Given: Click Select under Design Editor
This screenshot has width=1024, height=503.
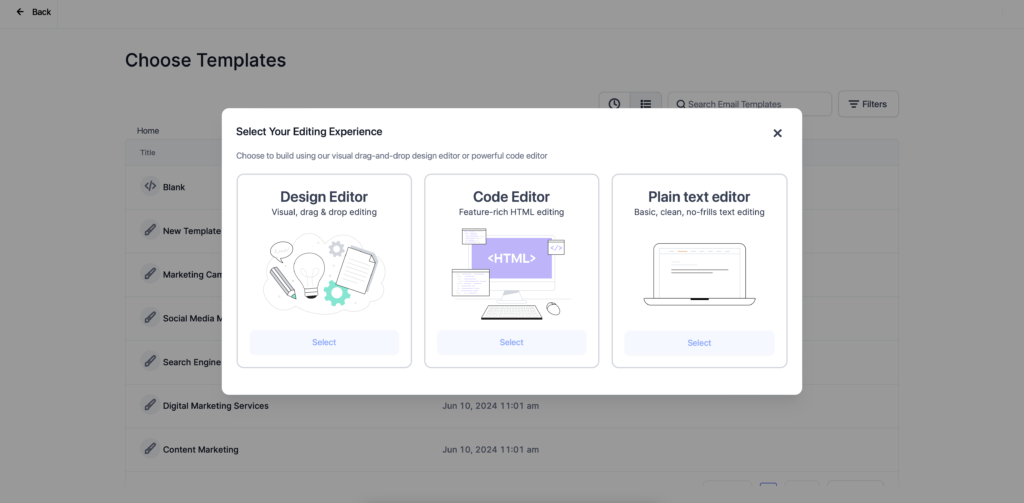Looking at the screenshot, I should point(324,343).
